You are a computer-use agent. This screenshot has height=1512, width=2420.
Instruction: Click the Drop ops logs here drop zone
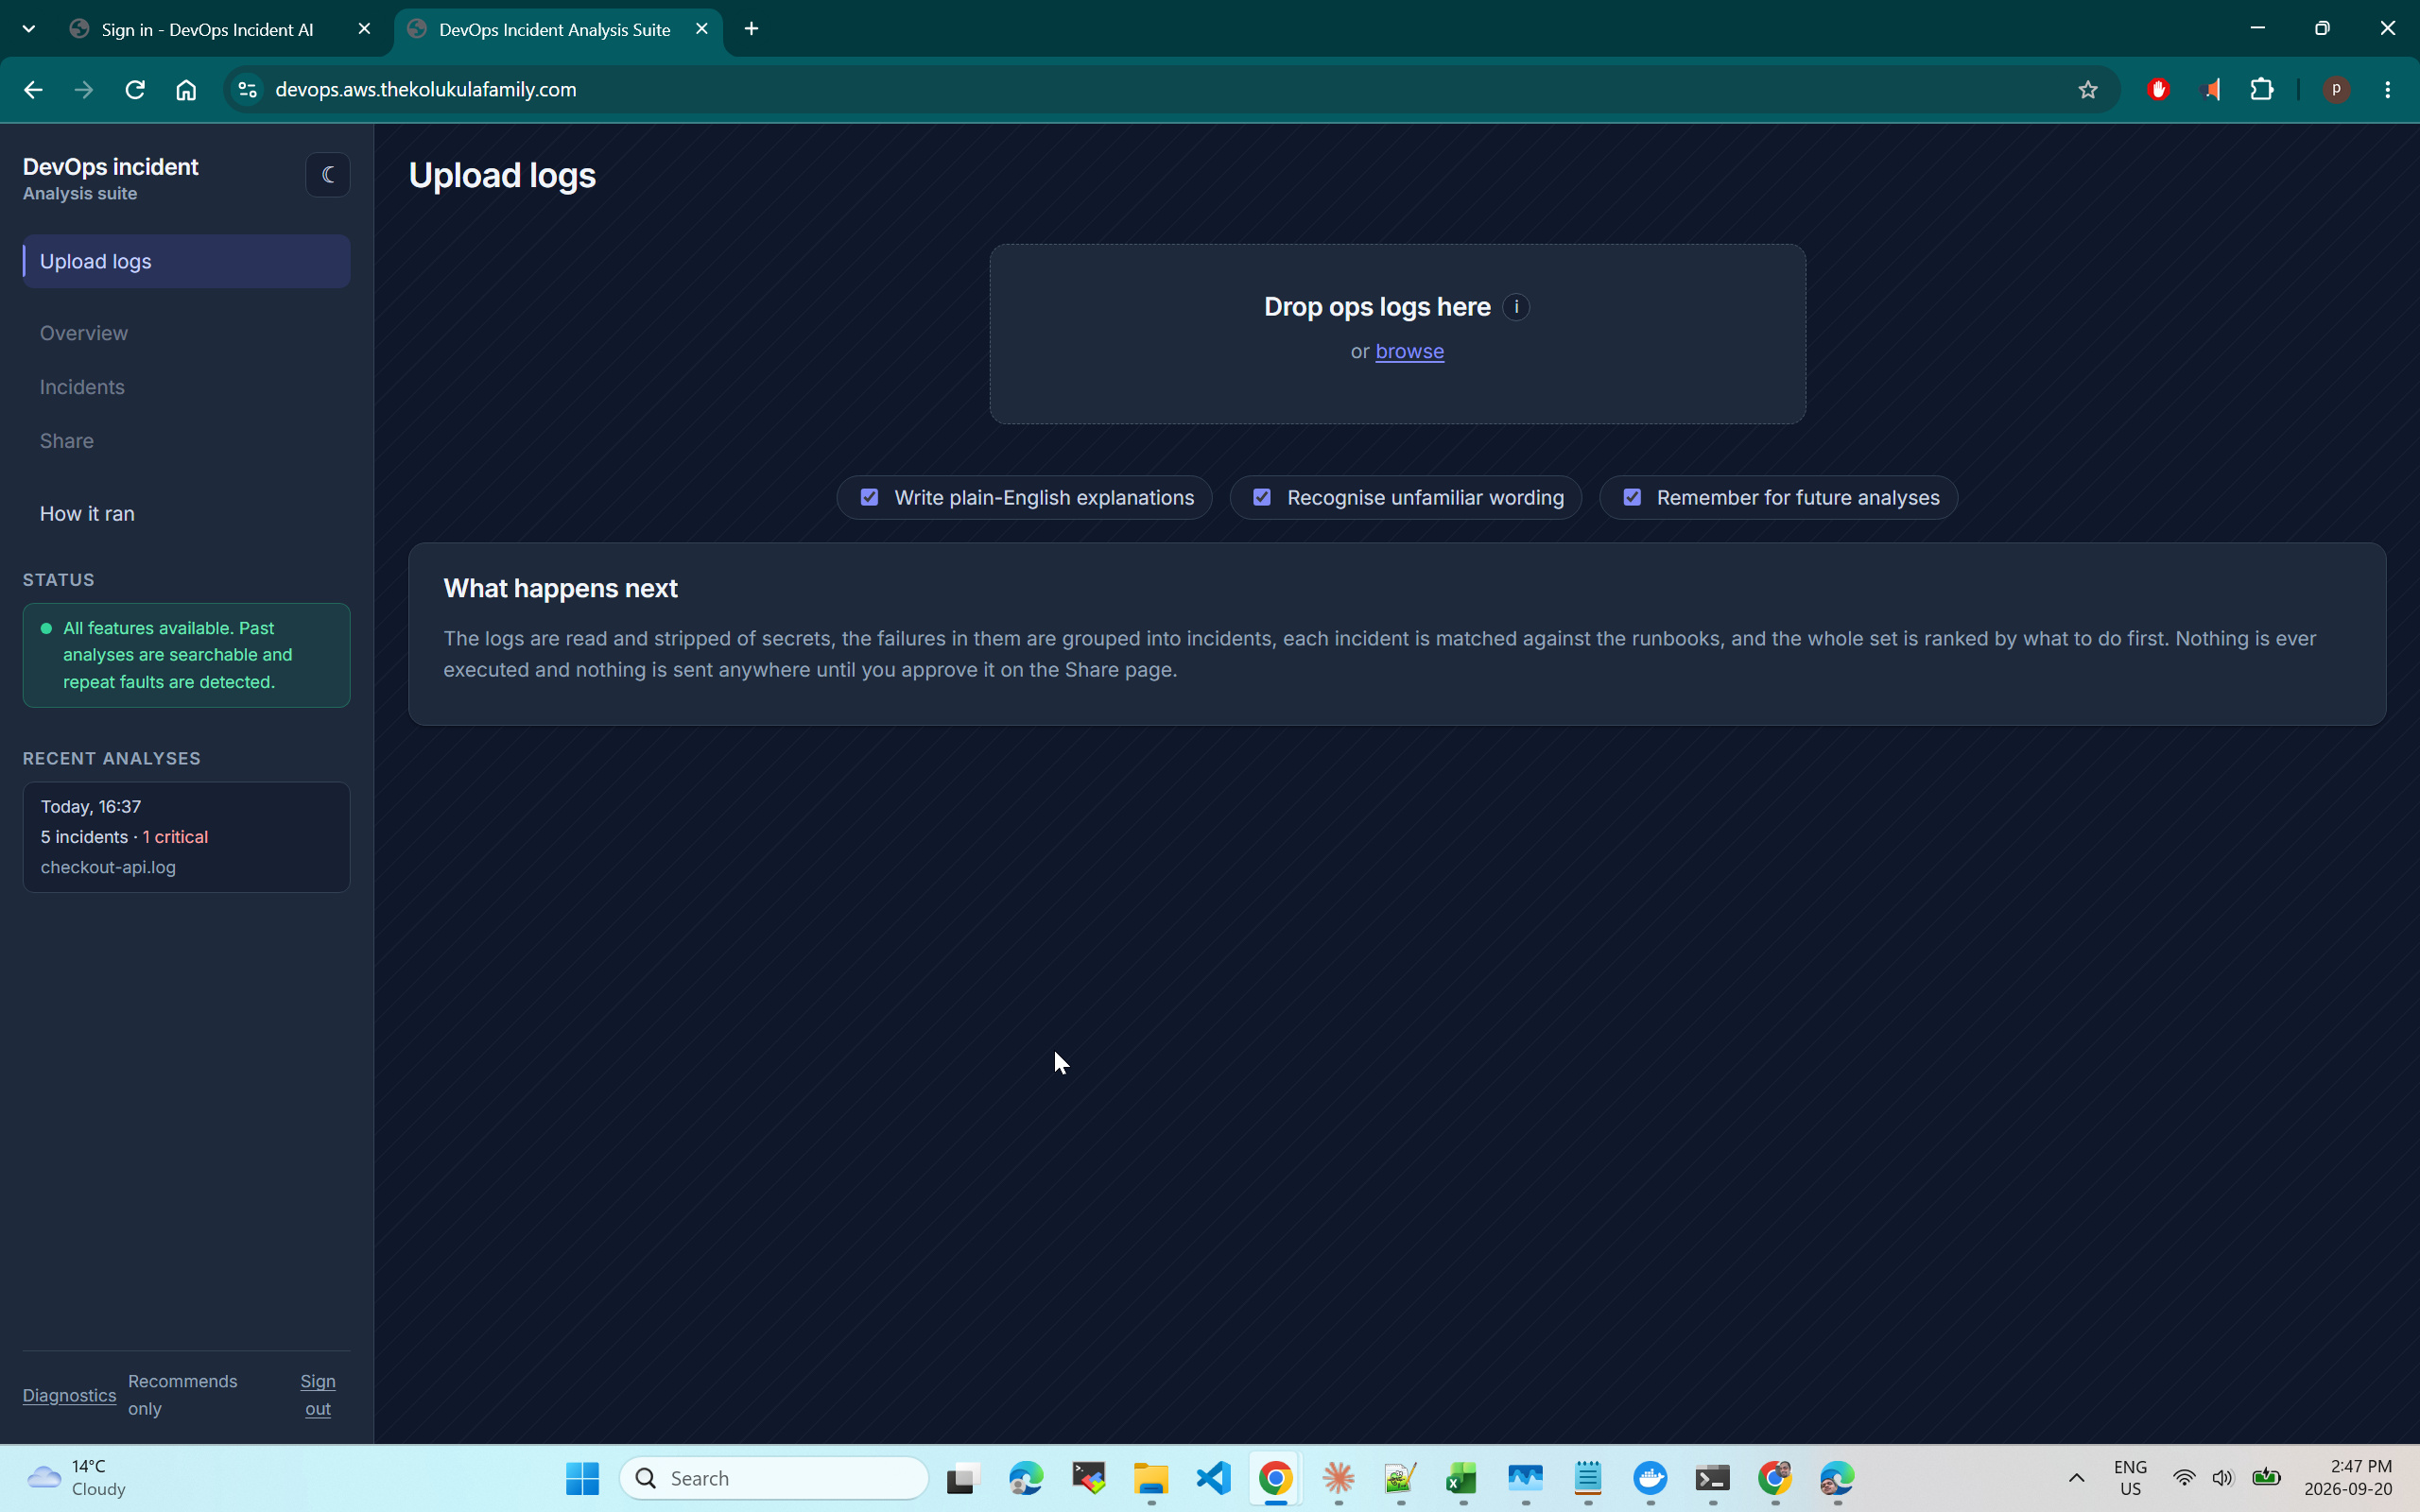coord(1397,334)
